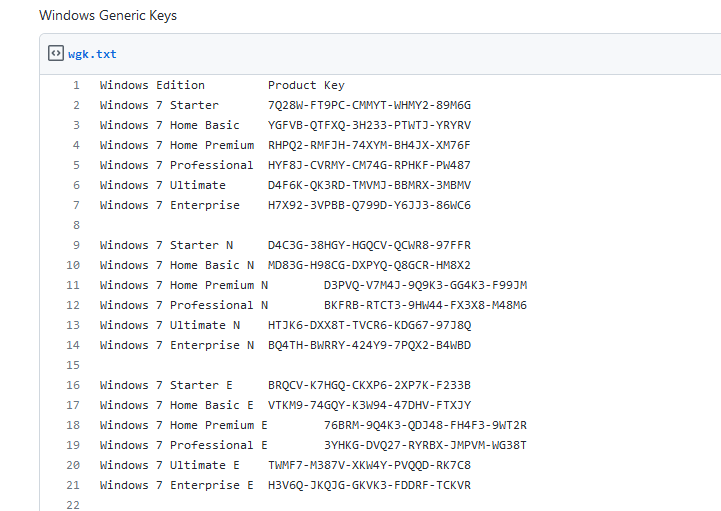Screen dimensions: 721x511
Task: Select line number 20
Action: (x=73, y=465)
